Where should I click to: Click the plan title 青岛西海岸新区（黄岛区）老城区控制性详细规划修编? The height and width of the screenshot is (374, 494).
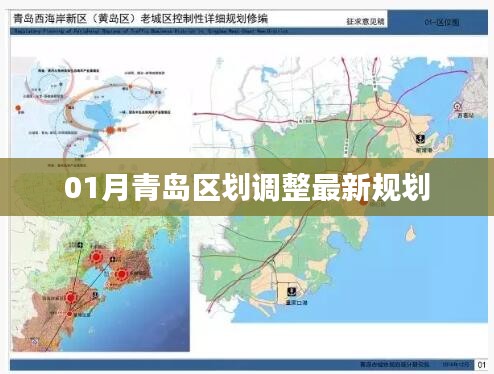coord(140,18)
